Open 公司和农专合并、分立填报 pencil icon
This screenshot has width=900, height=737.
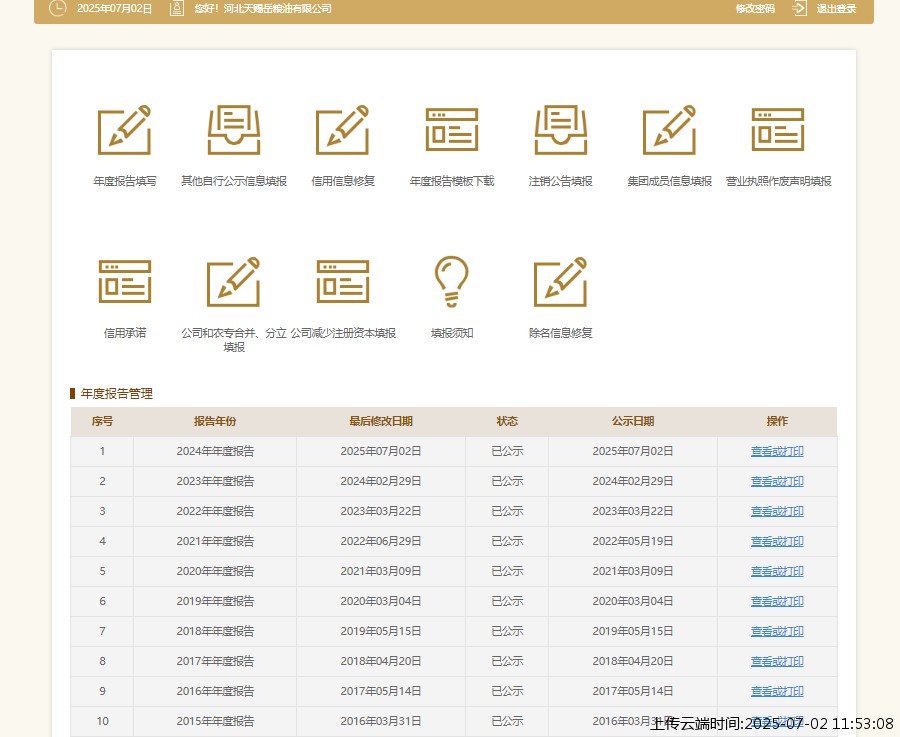click(x=234, y=282)
